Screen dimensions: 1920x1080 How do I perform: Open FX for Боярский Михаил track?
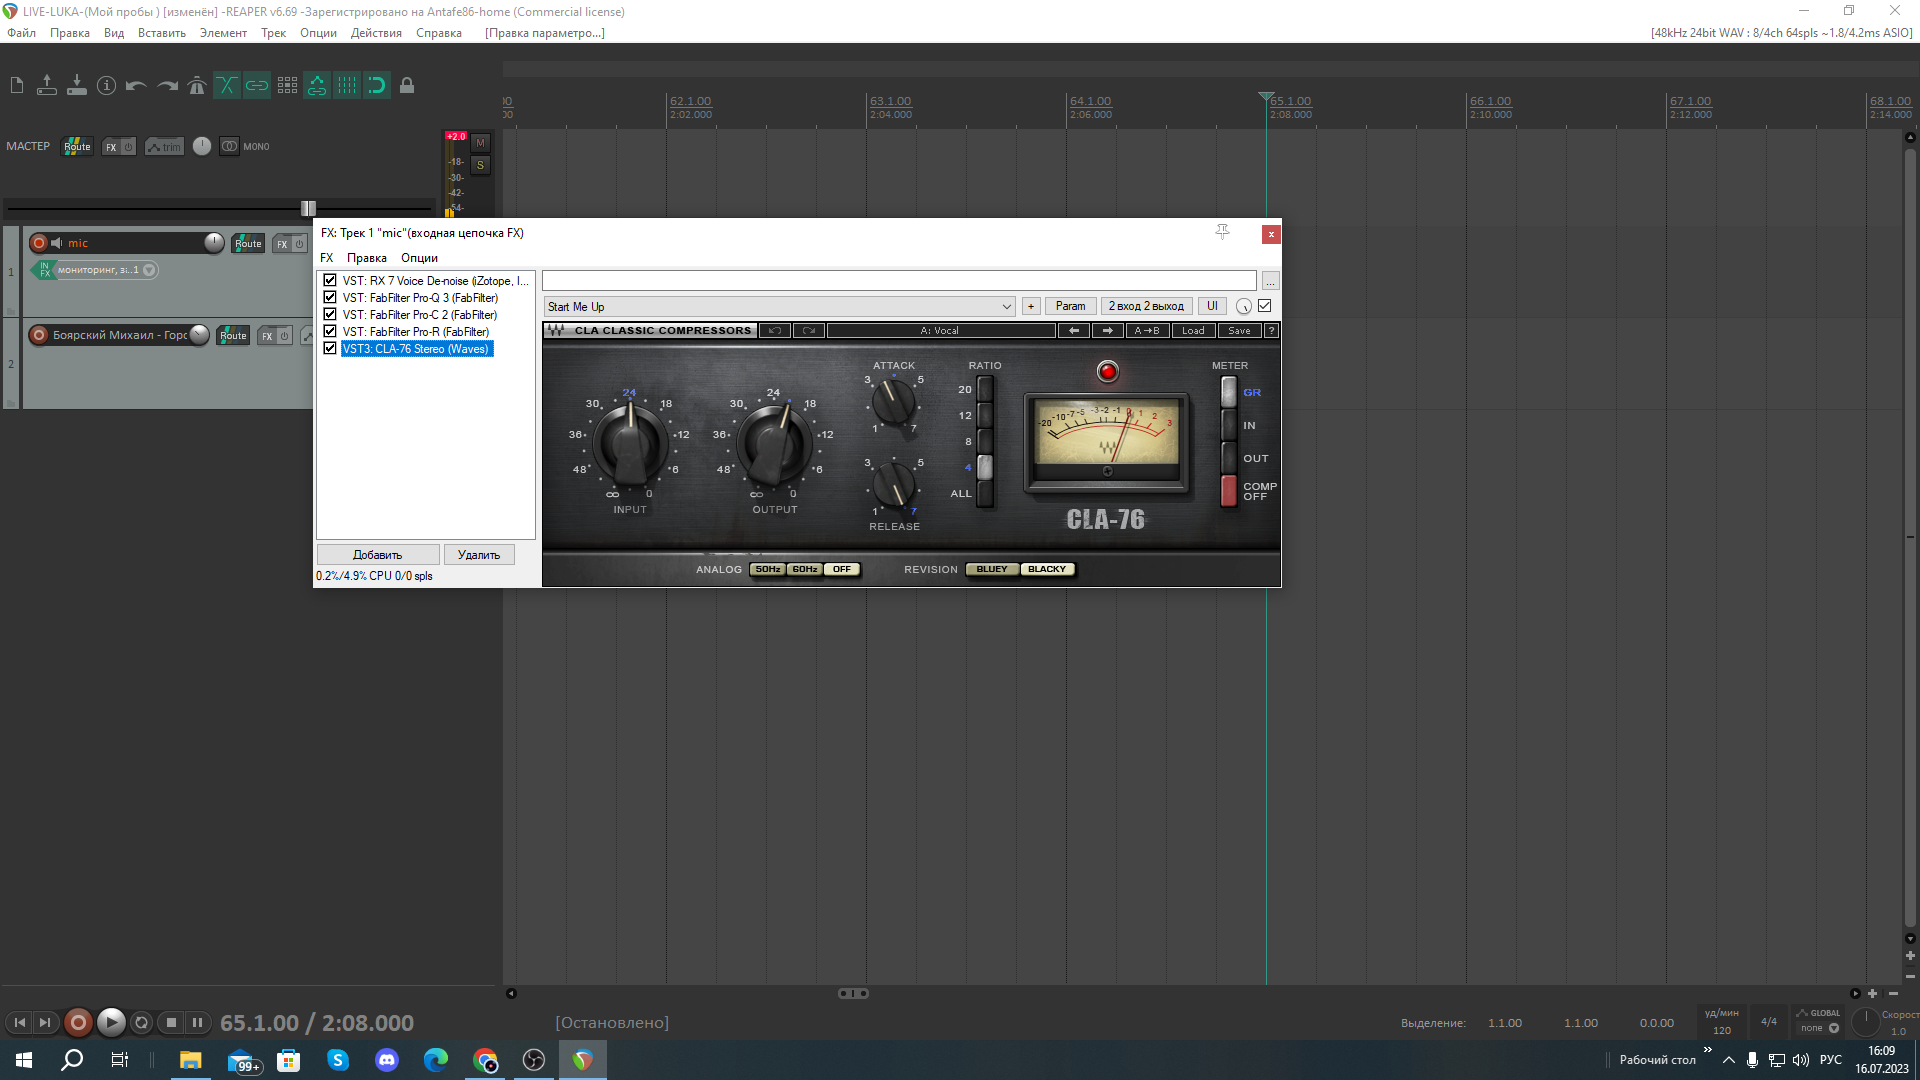pos(267,336)
